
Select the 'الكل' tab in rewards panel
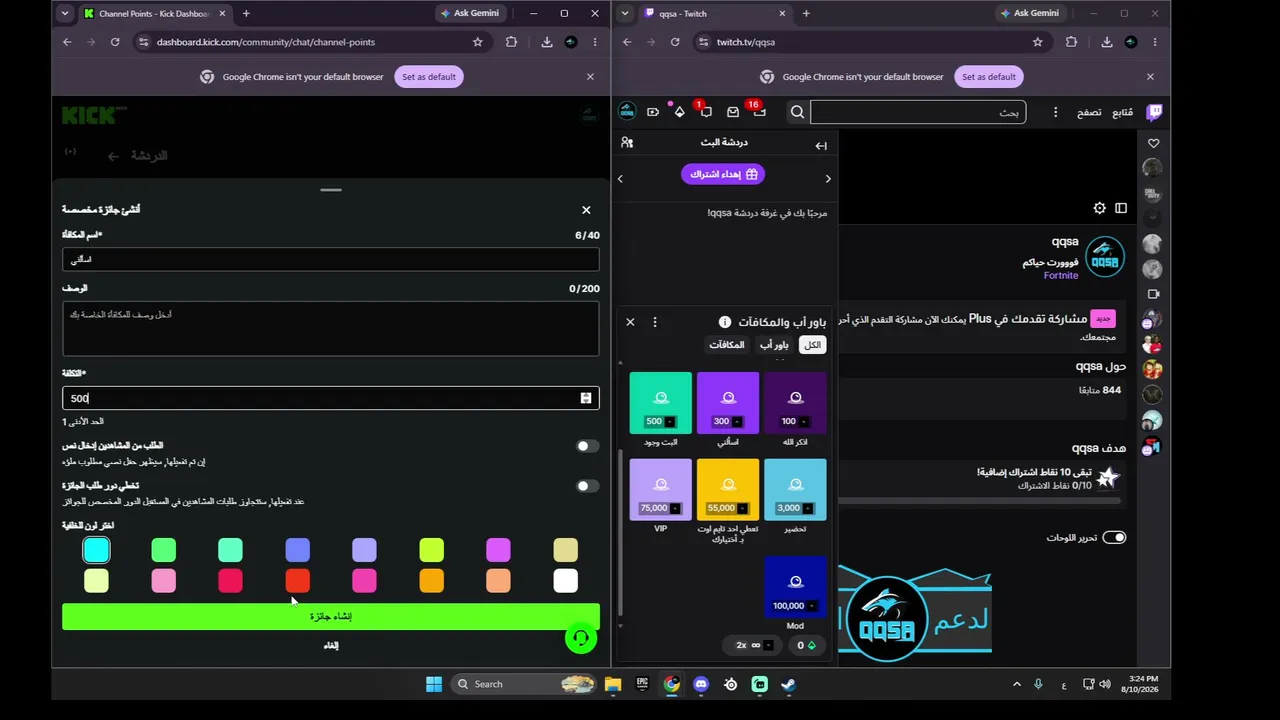(813, 345)
